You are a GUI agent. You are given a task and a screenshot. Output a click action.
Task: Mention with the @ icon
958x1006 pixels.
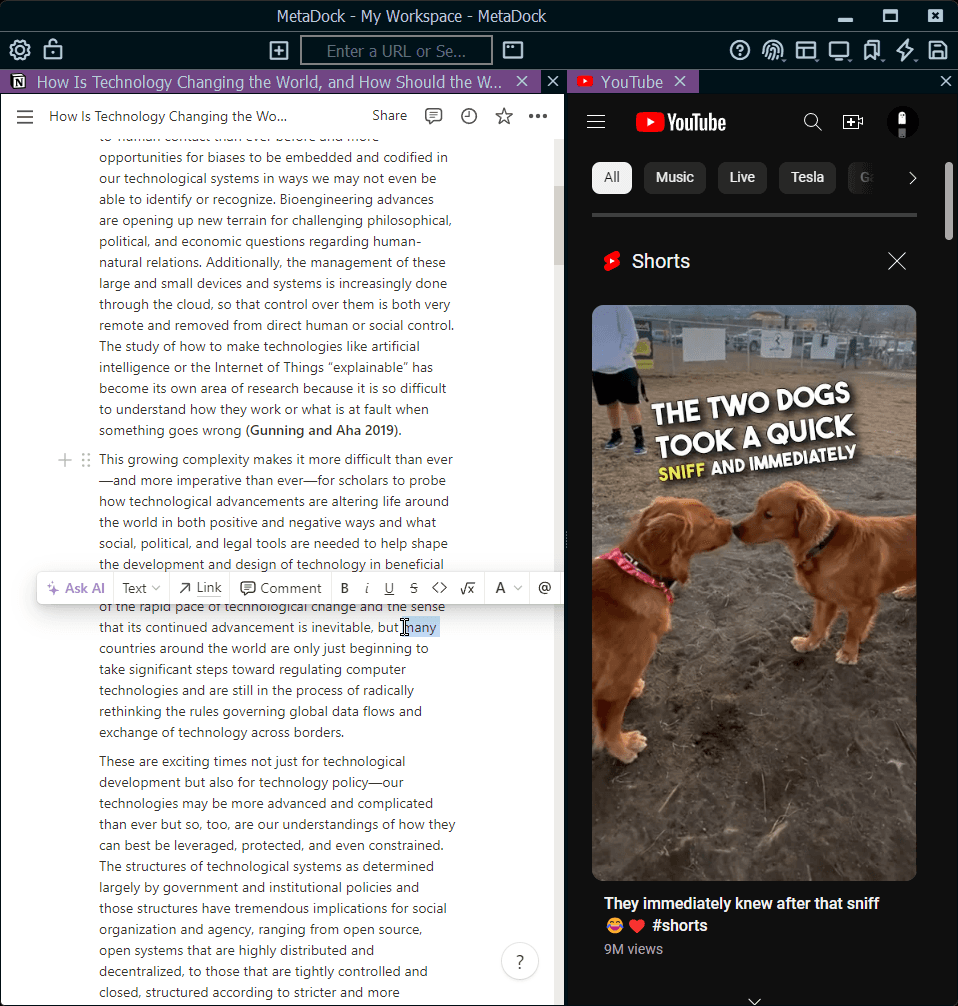point(545,588)
